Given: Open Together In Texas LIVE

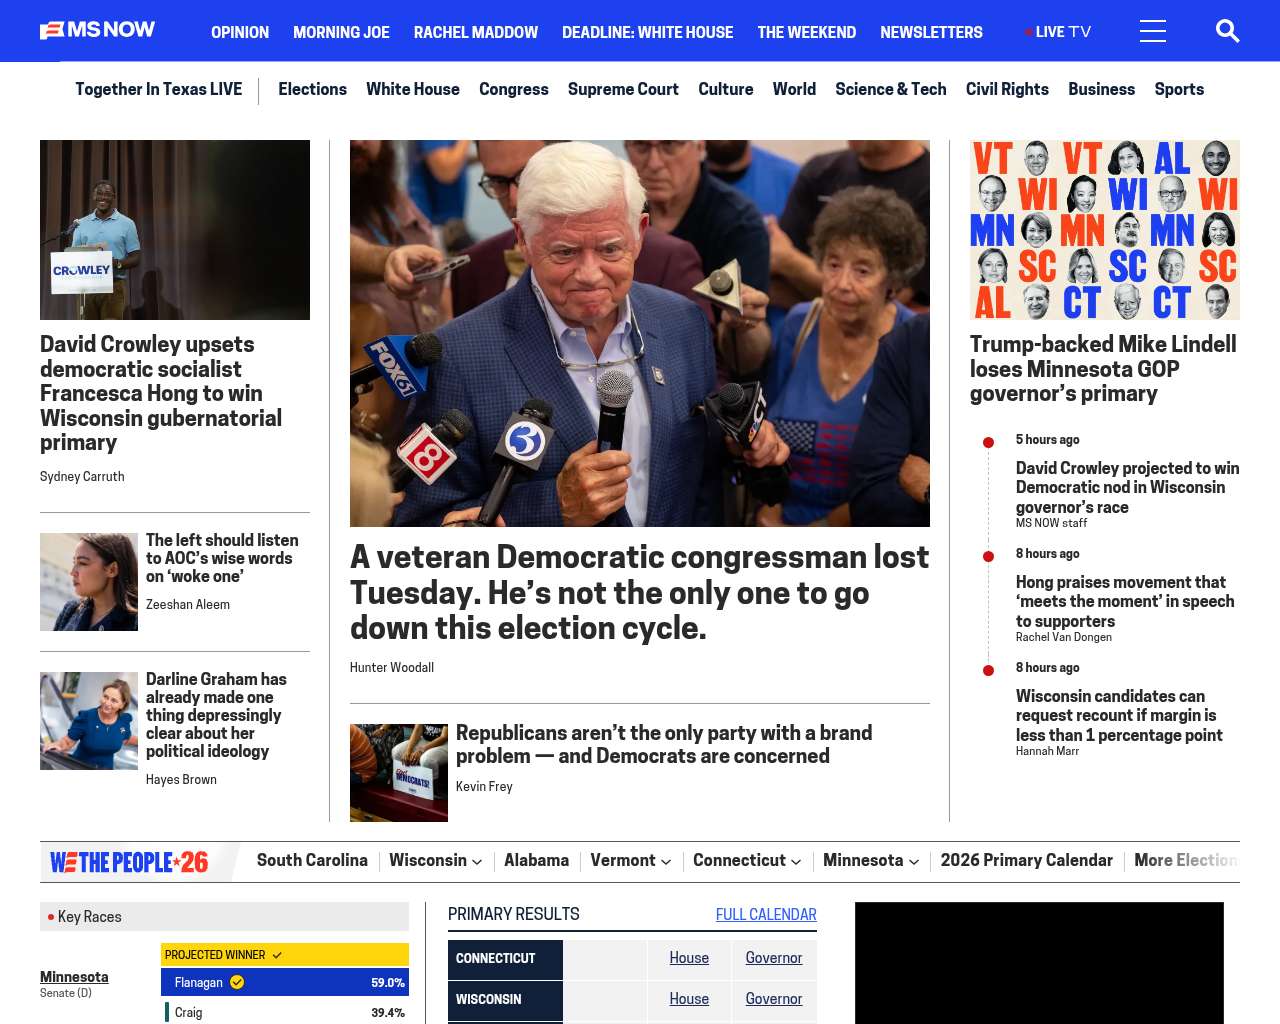Looking at the screenshot, I should click(158, 89).
